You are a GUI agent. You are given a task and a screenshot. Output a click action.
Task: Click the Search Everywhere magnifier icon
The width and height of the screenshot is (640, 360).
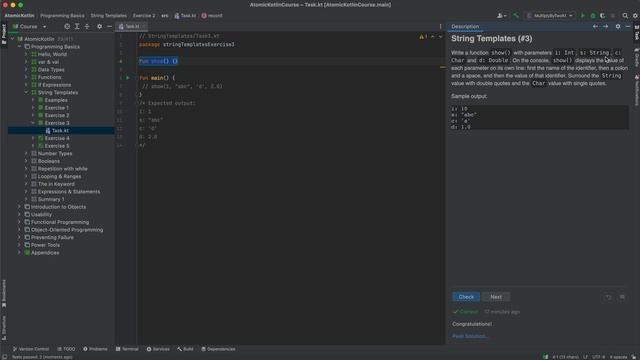click(x=625, y=16)
